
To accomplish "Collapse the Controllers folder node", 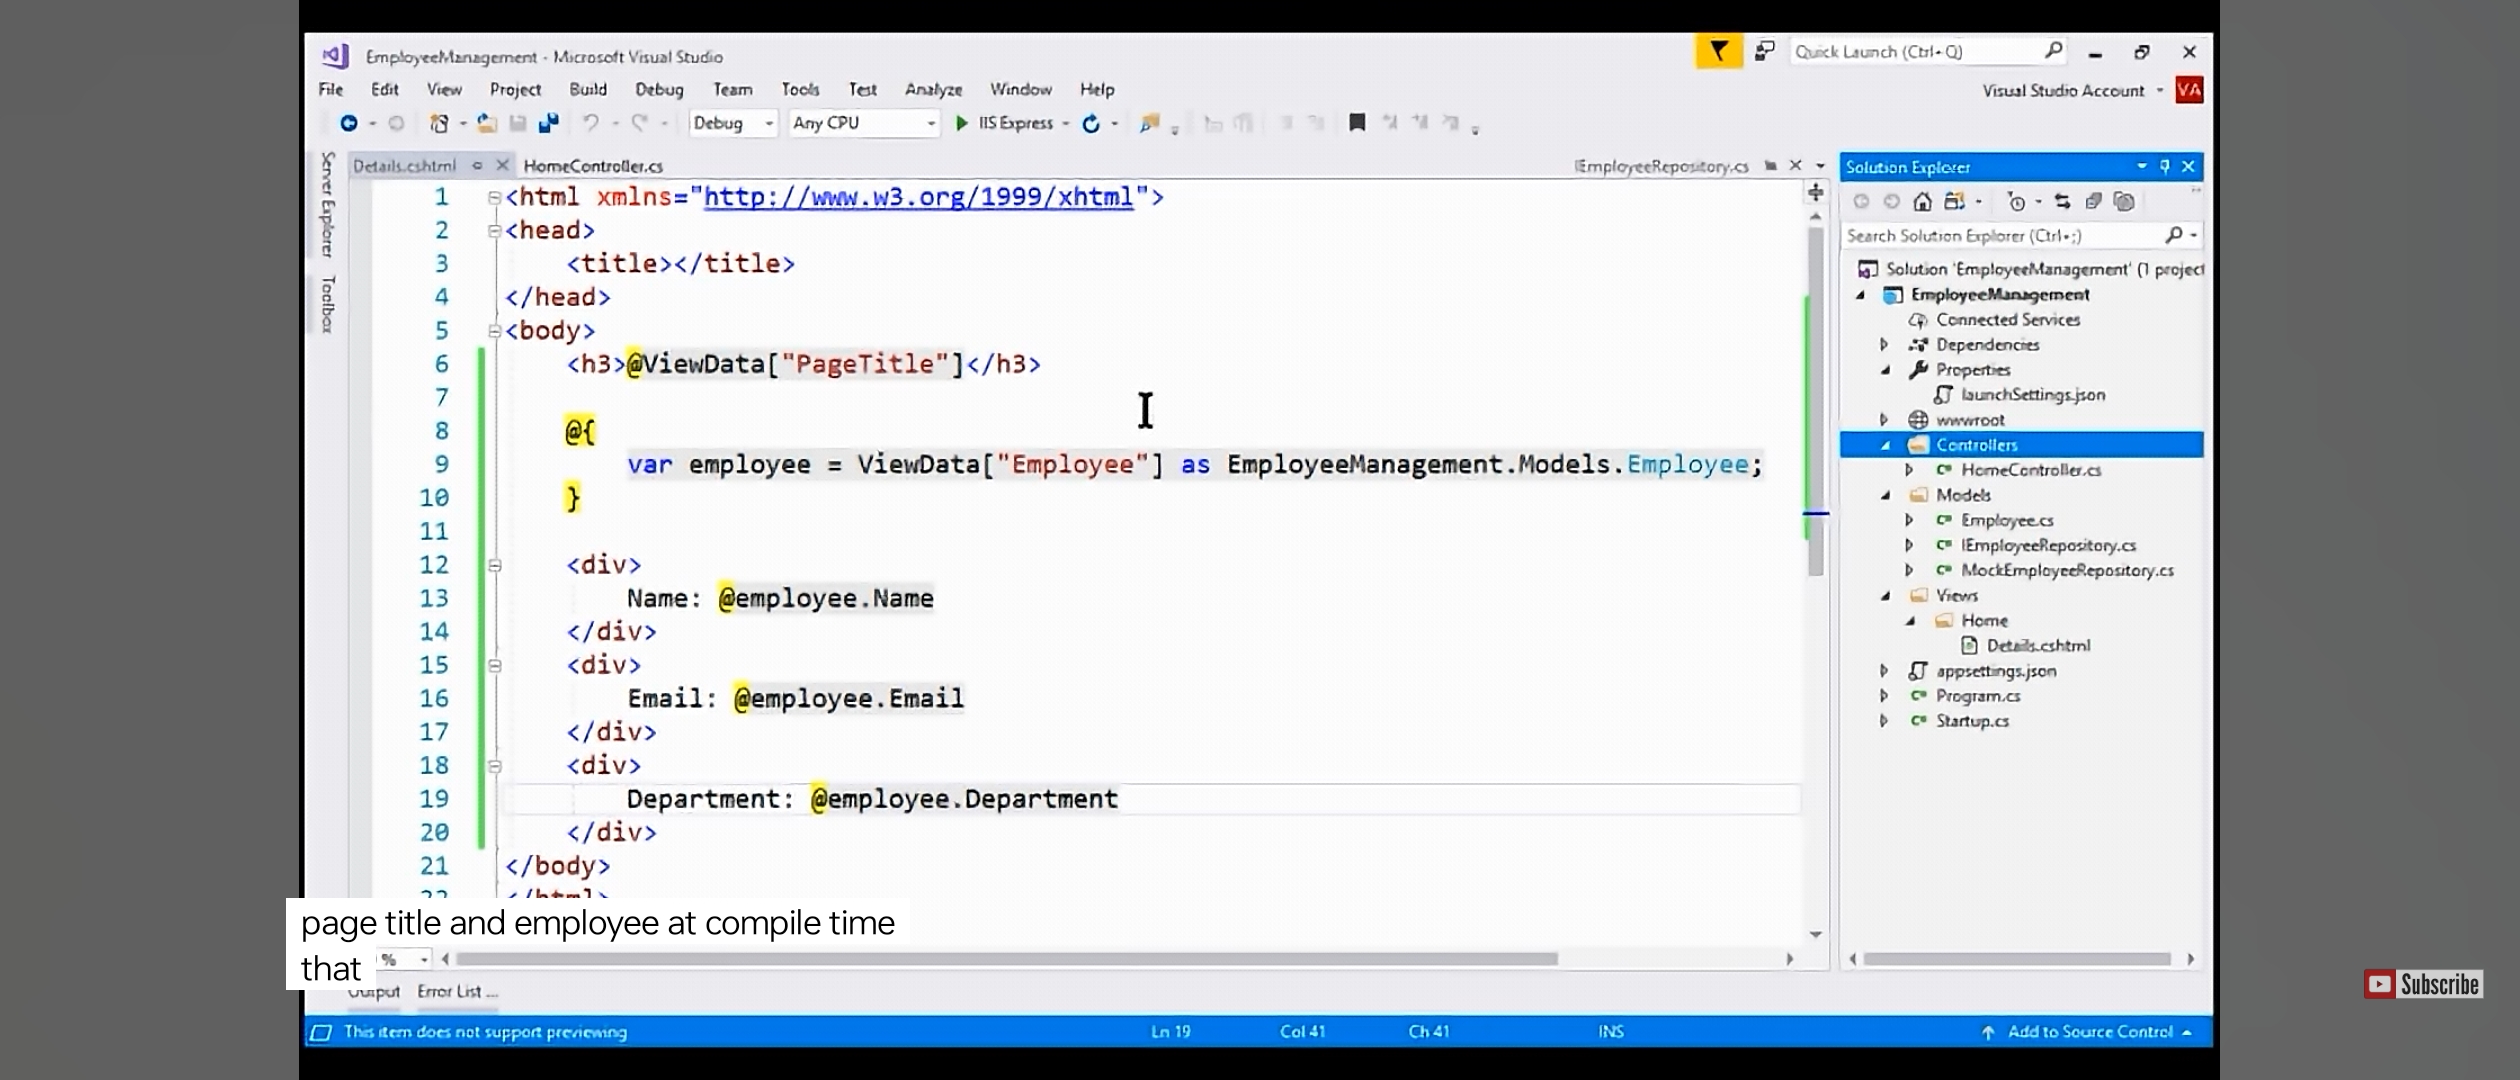I will (1885, 446).
